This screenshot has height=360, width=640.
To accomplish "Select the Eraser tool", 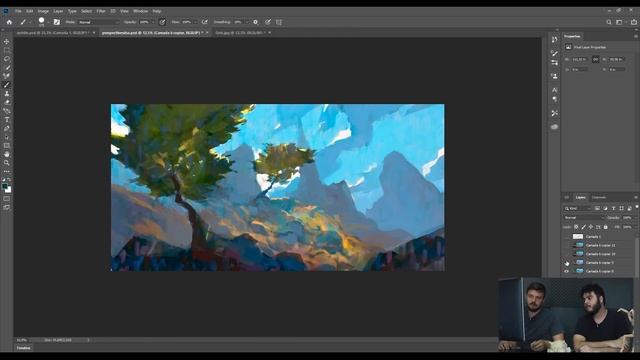I will (7, 102).
